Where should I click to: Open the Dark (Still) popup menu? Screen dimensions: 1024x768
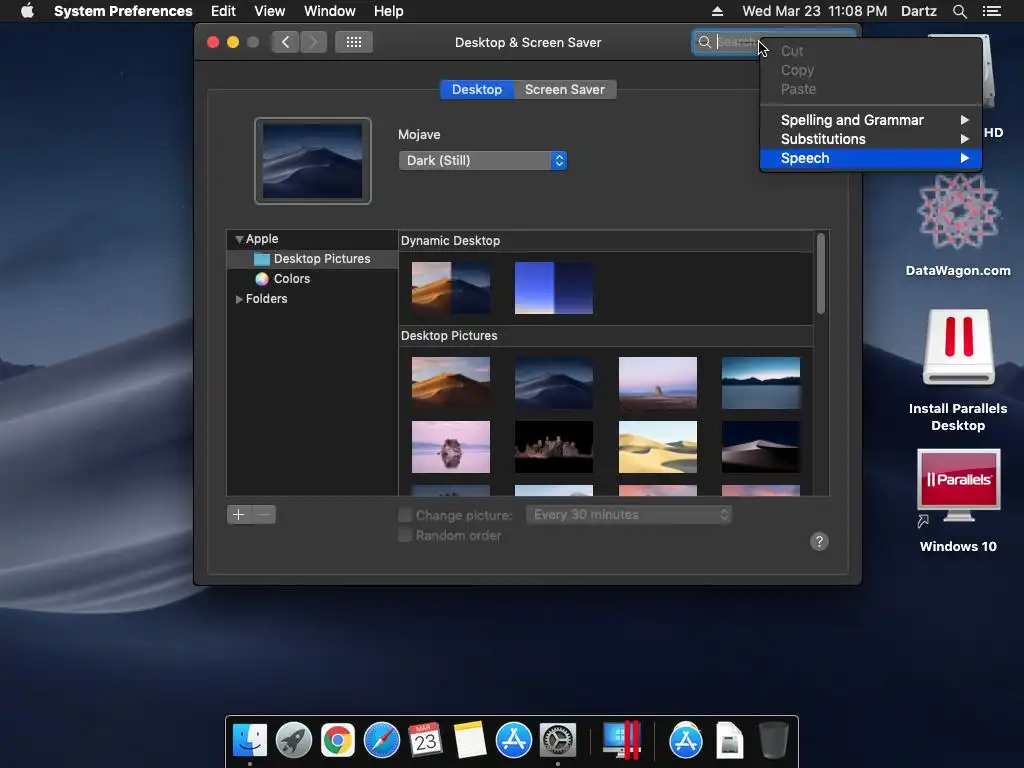coord(483,161)
